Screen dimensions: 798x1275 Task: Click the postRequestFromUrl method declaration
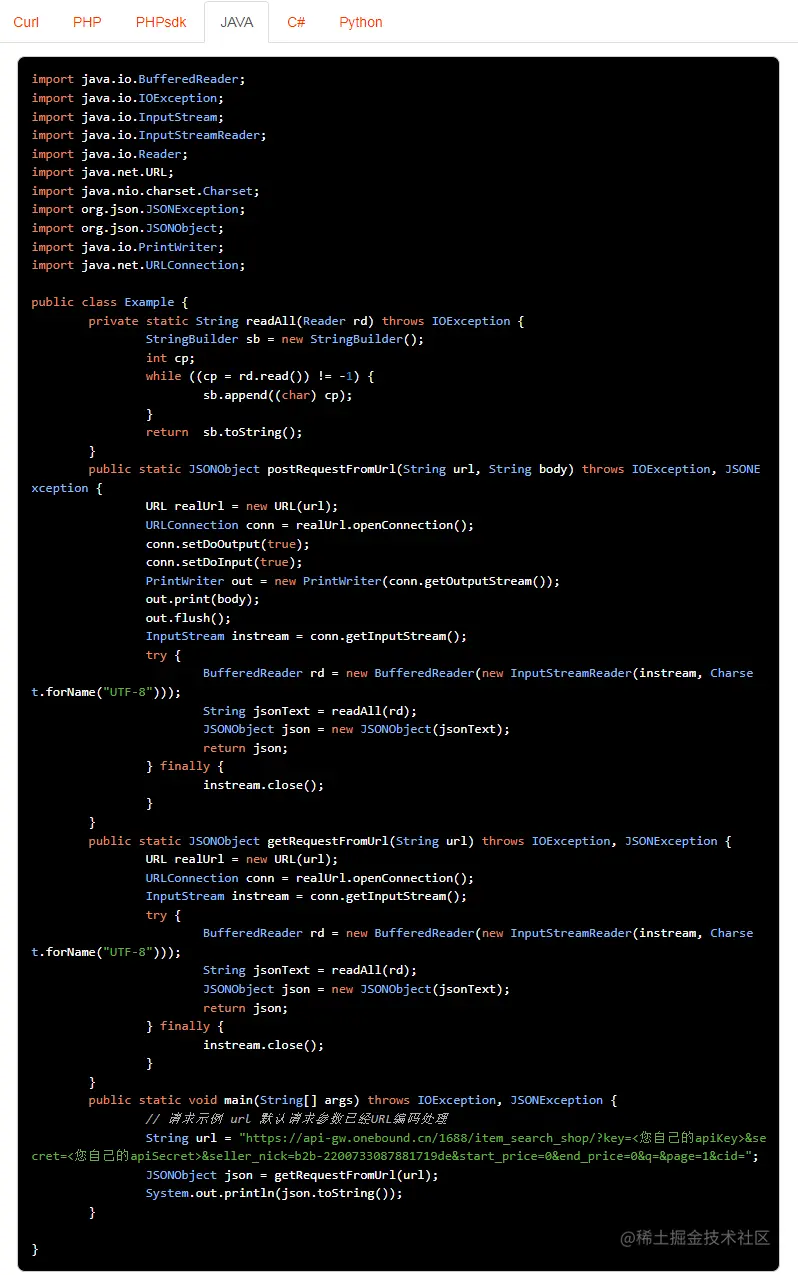(395, 479)
